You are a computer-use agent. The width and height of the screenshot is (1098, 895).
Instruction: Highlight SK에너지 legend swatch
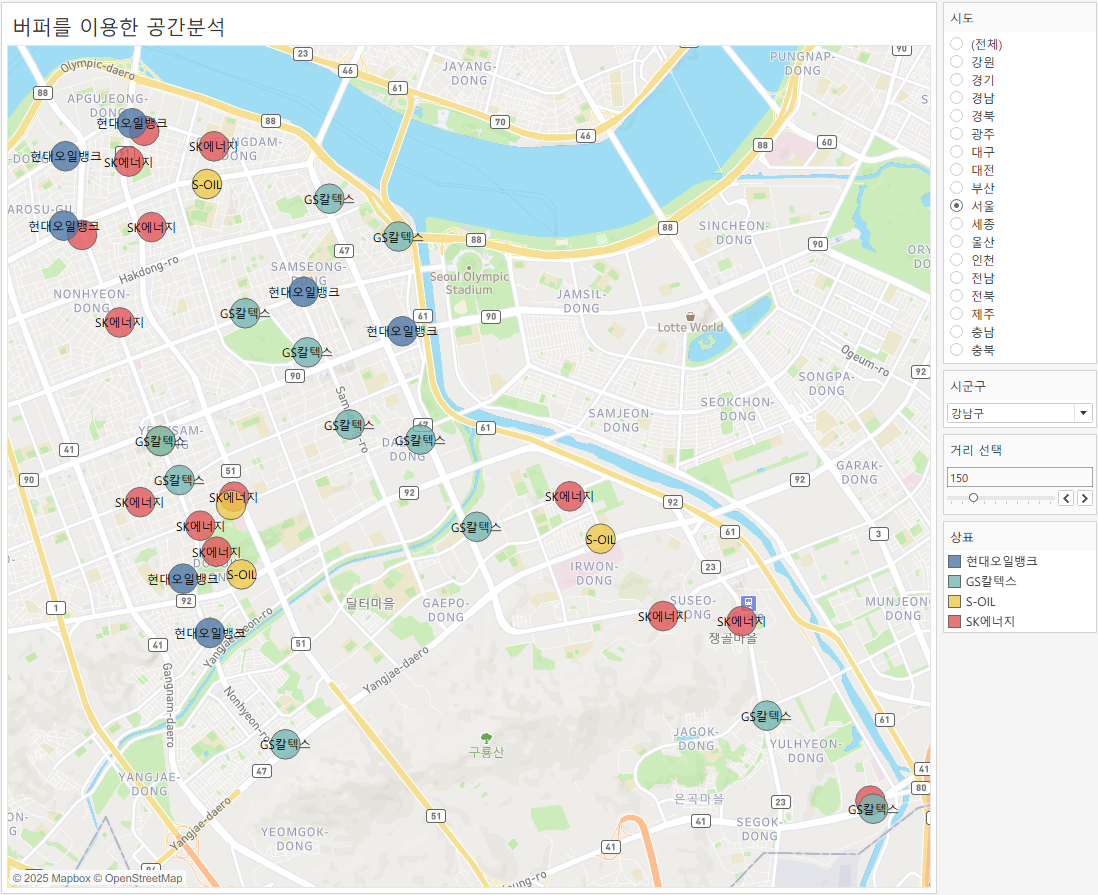tap(954, 621)
